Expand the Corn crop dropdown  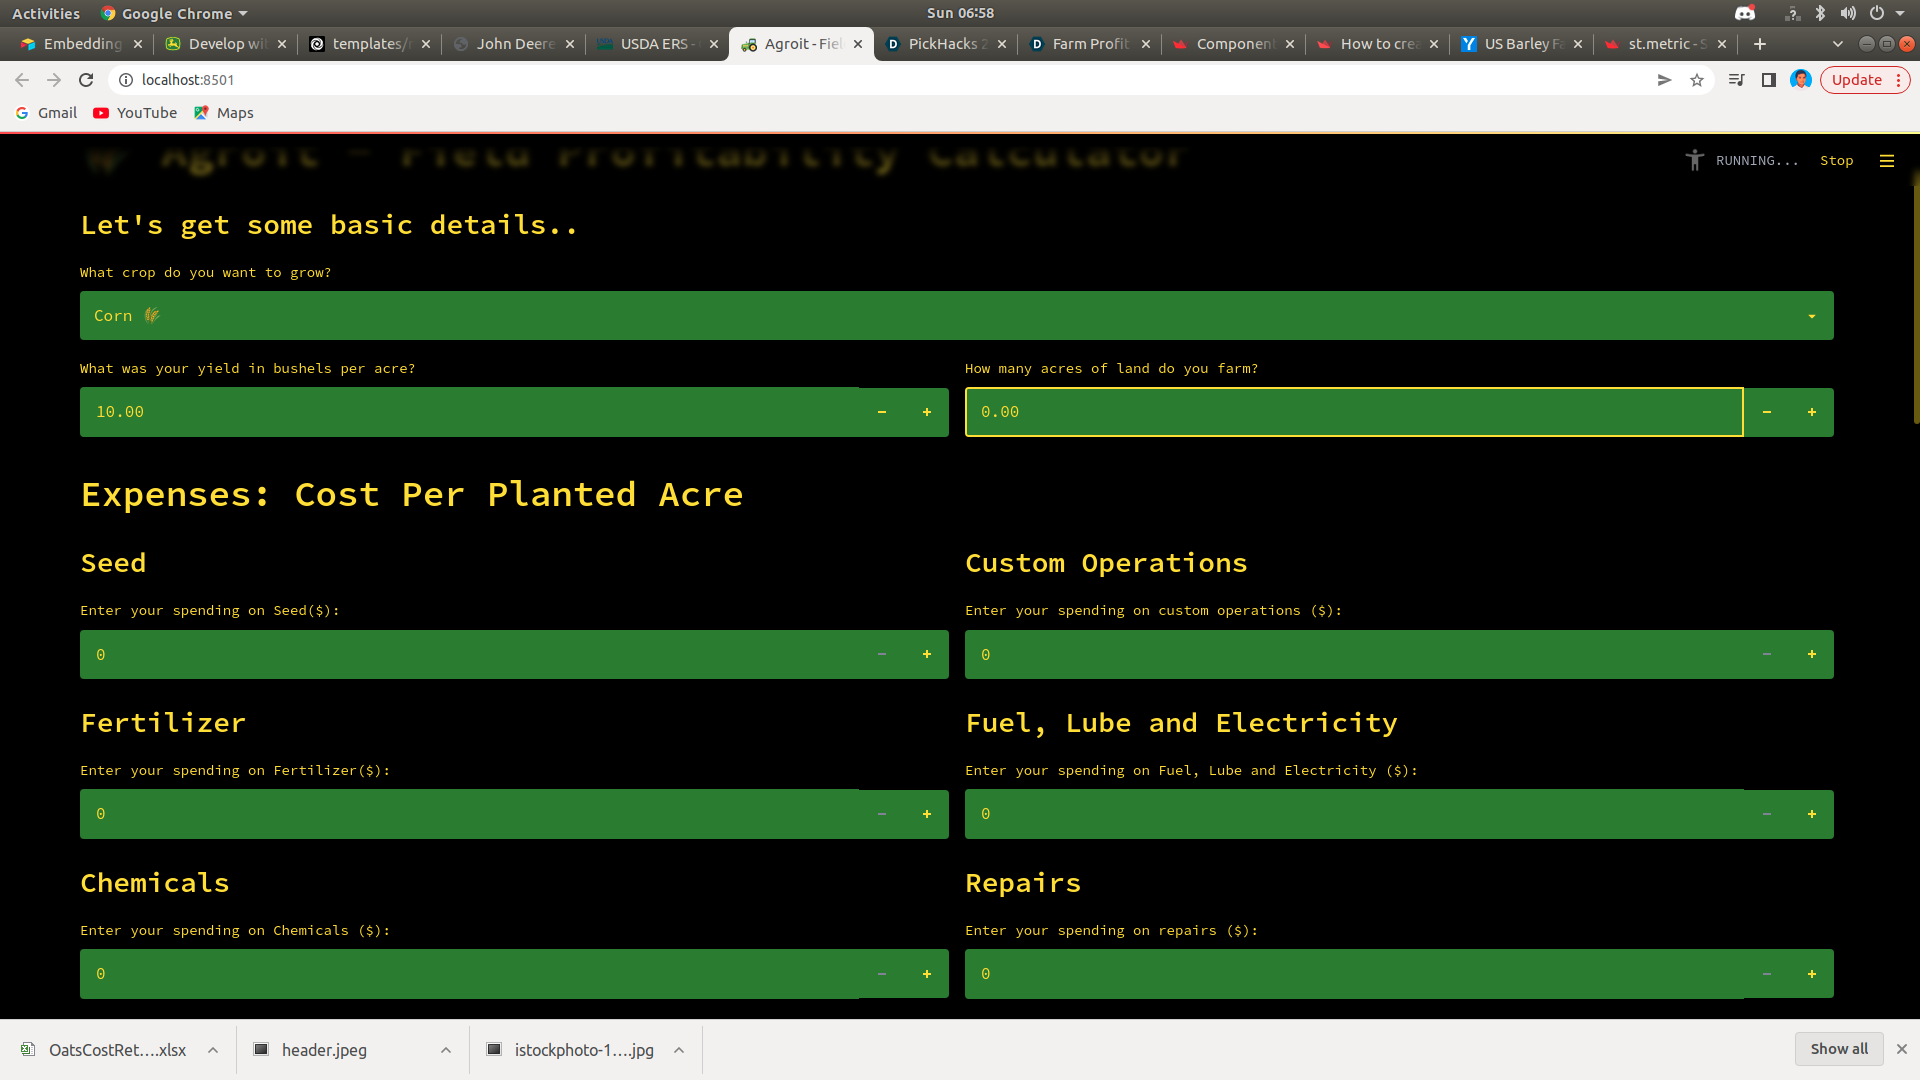(x=956, y=316)
